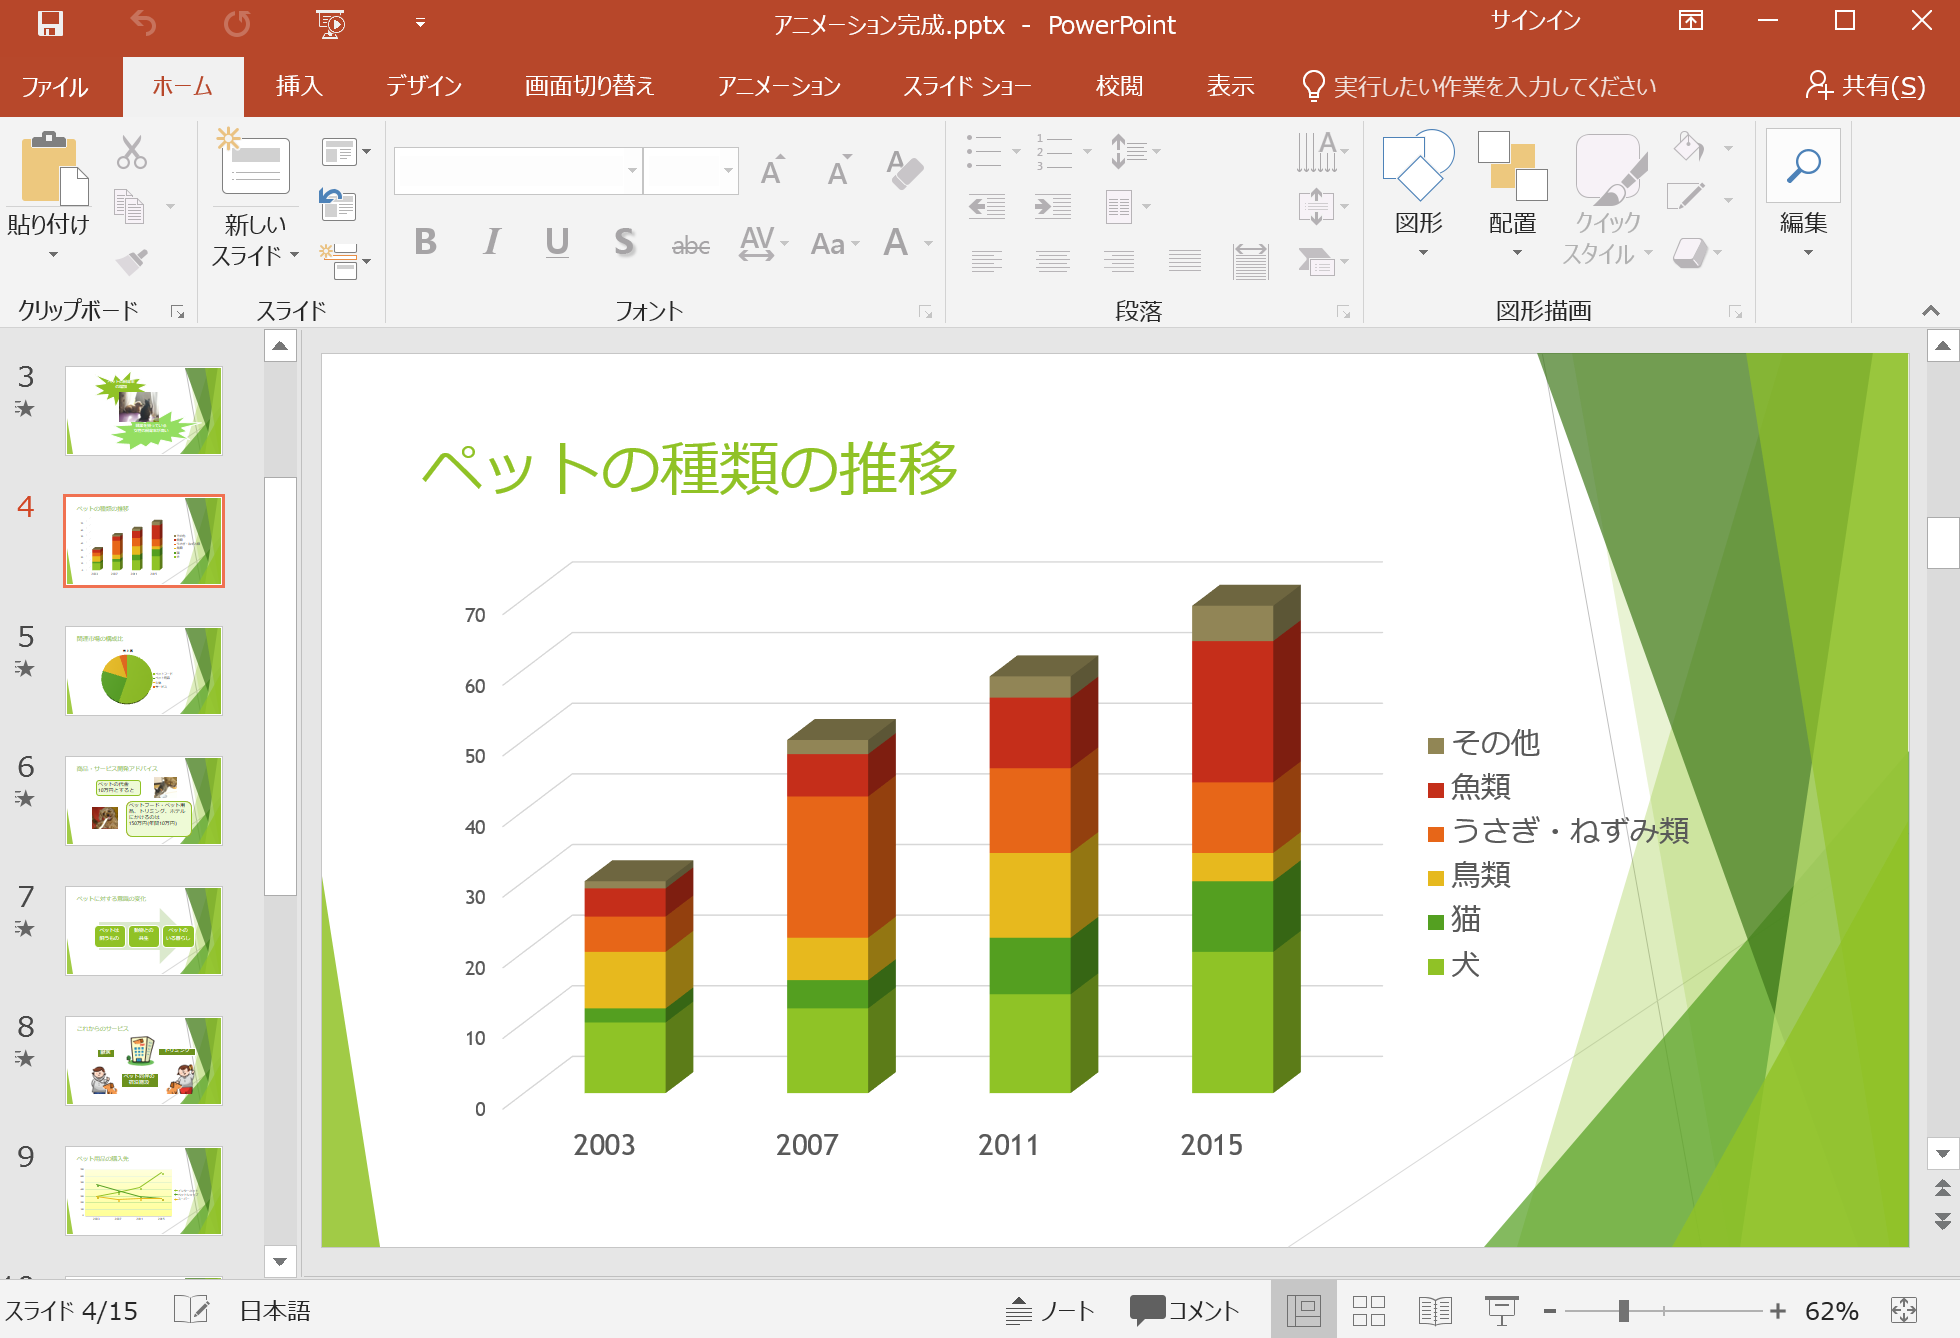Image resolution: width=1960 pixels, height=1338 pixels.
Task: Open the 配置 arrange menu
Action: (x=1512, y=195)
